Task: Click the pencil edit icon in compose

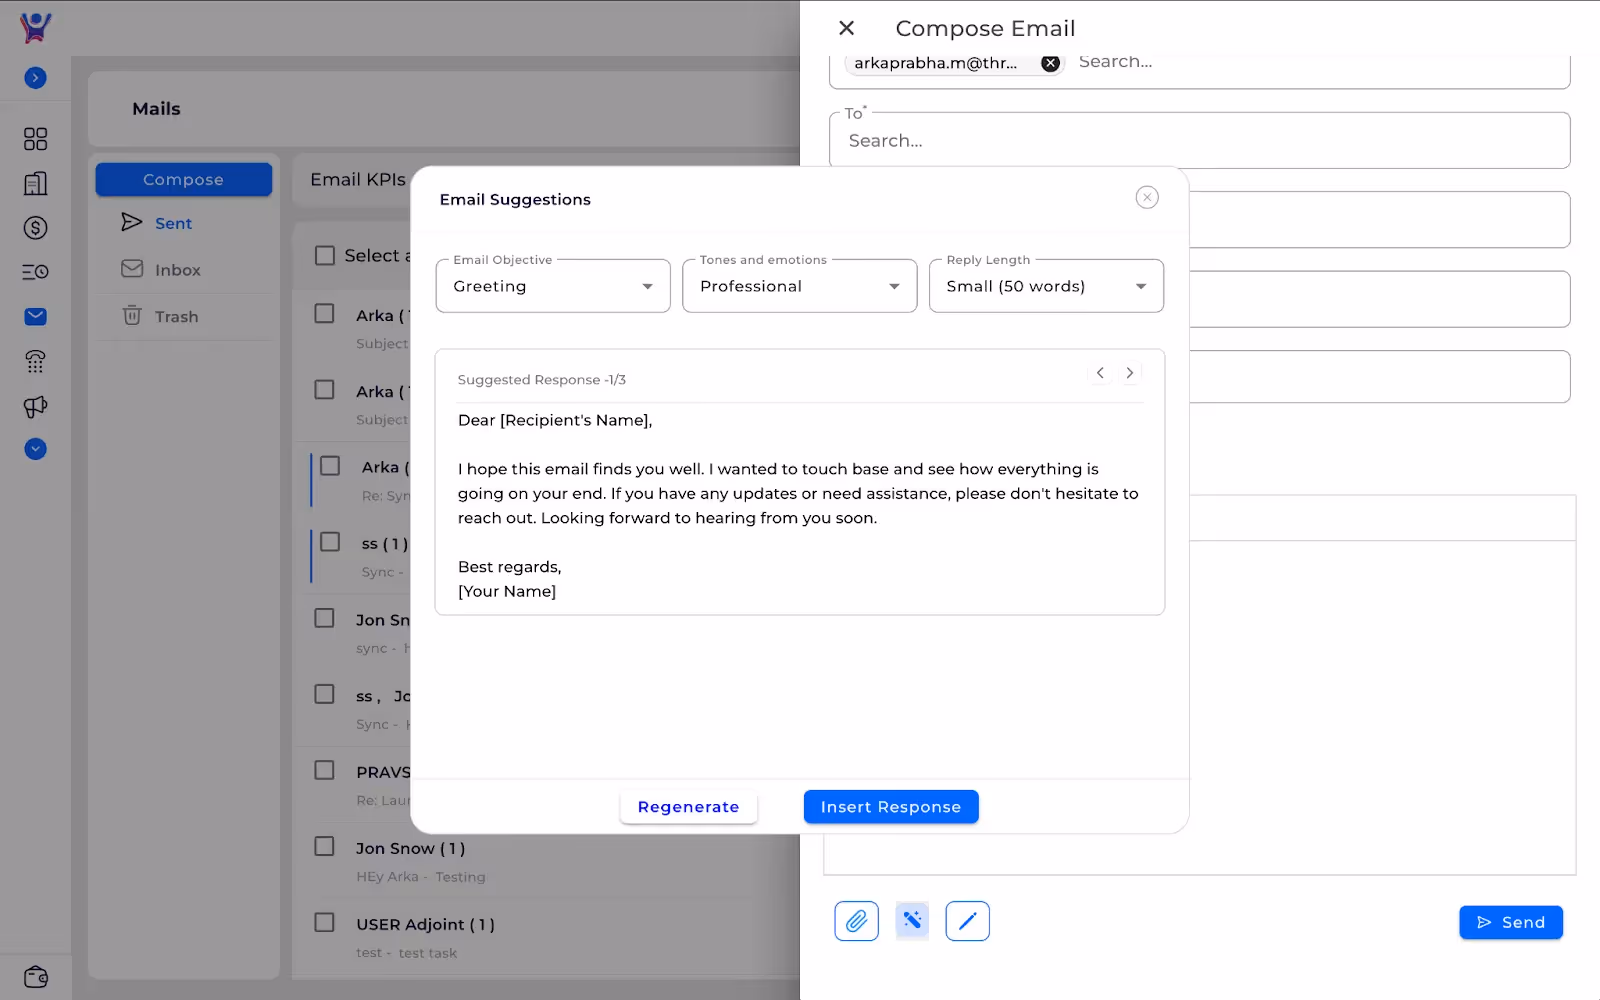Action: (x=967, y=921)
